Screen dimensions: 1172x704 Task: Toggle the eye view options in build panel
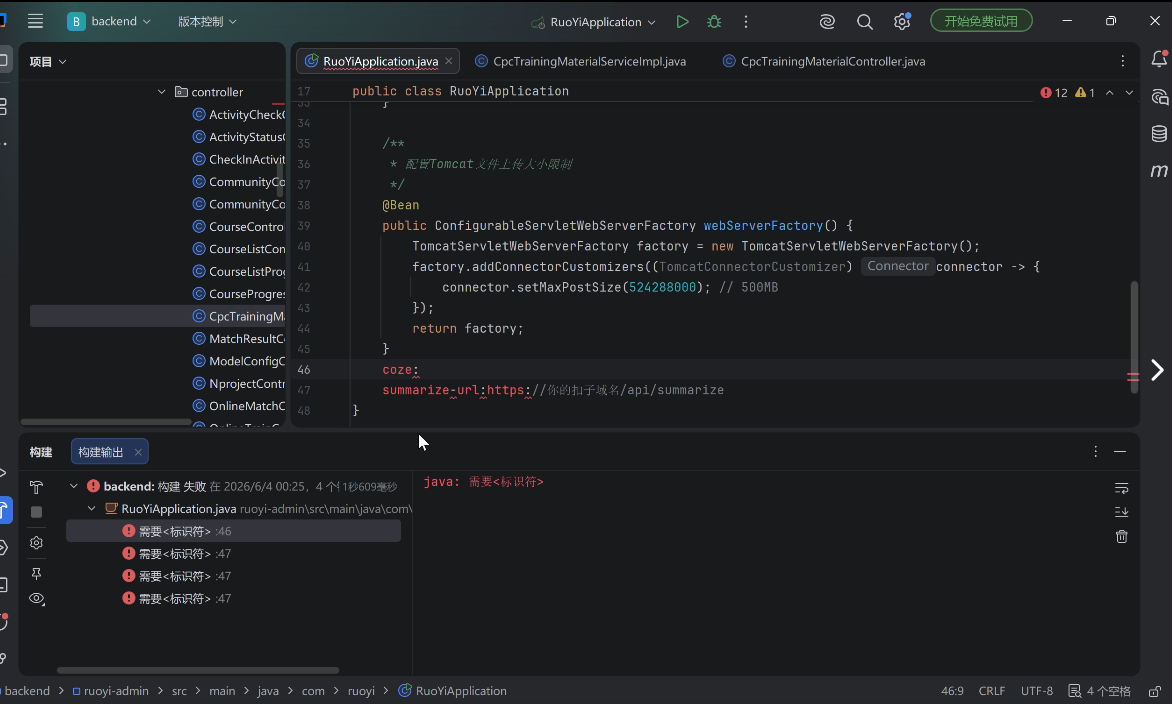point(37,599)
